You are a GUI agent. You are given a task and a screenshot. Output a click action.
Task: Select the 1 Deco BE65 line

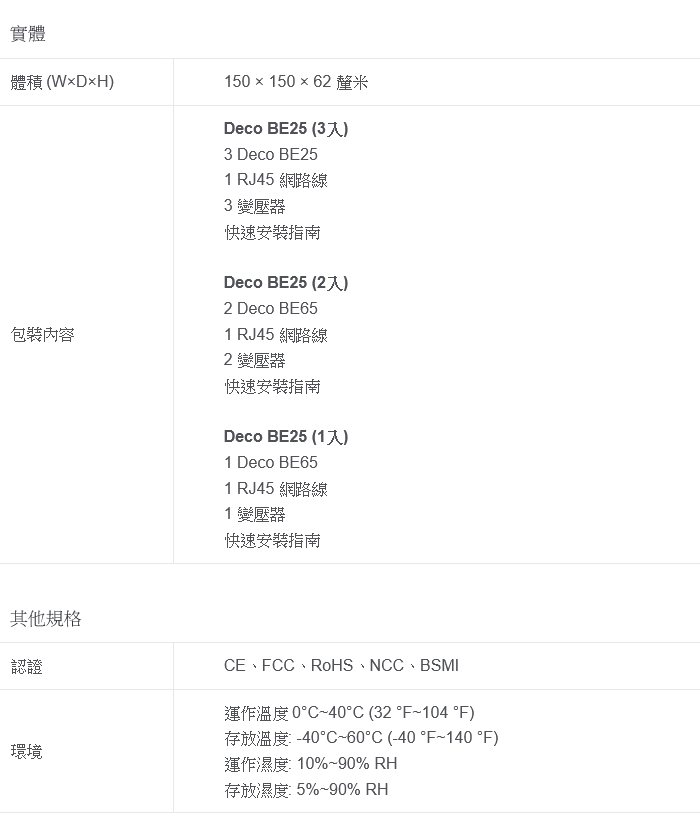coord(271,463)
